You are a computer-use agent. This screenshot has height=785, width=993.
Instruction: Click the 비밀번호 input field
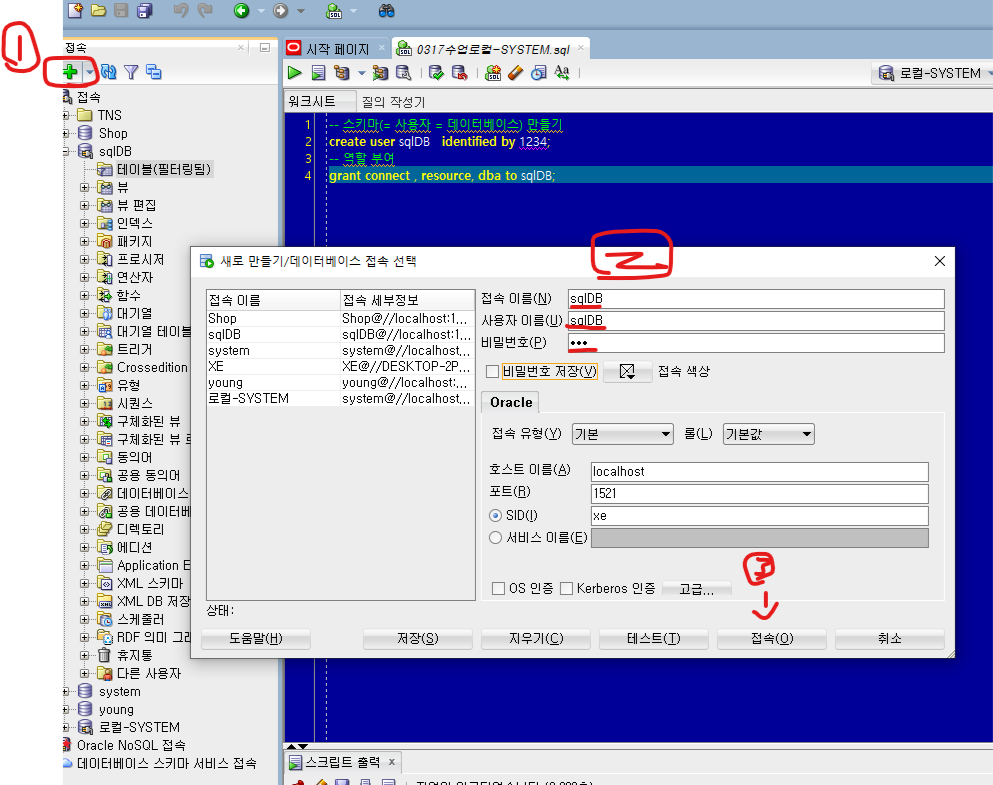pyautogui.click(x=756, y=343)
